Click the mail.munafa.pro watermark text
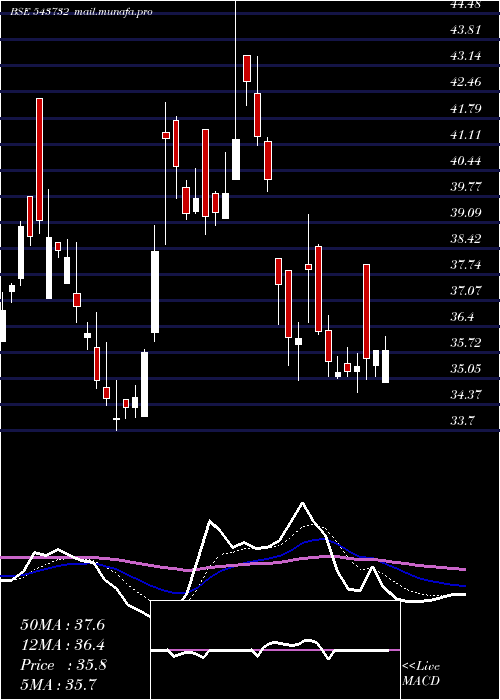Screen dimensions: 500x700 tap(113, 12)
